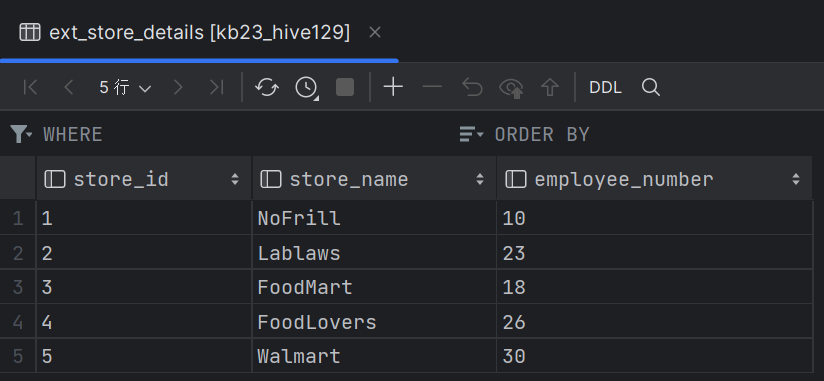Select row number 1 gutter

click(18, 218)
